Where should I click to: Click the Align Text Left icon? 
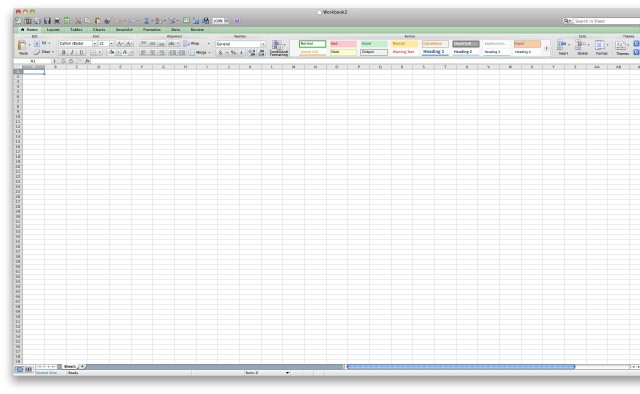point(143,52)
